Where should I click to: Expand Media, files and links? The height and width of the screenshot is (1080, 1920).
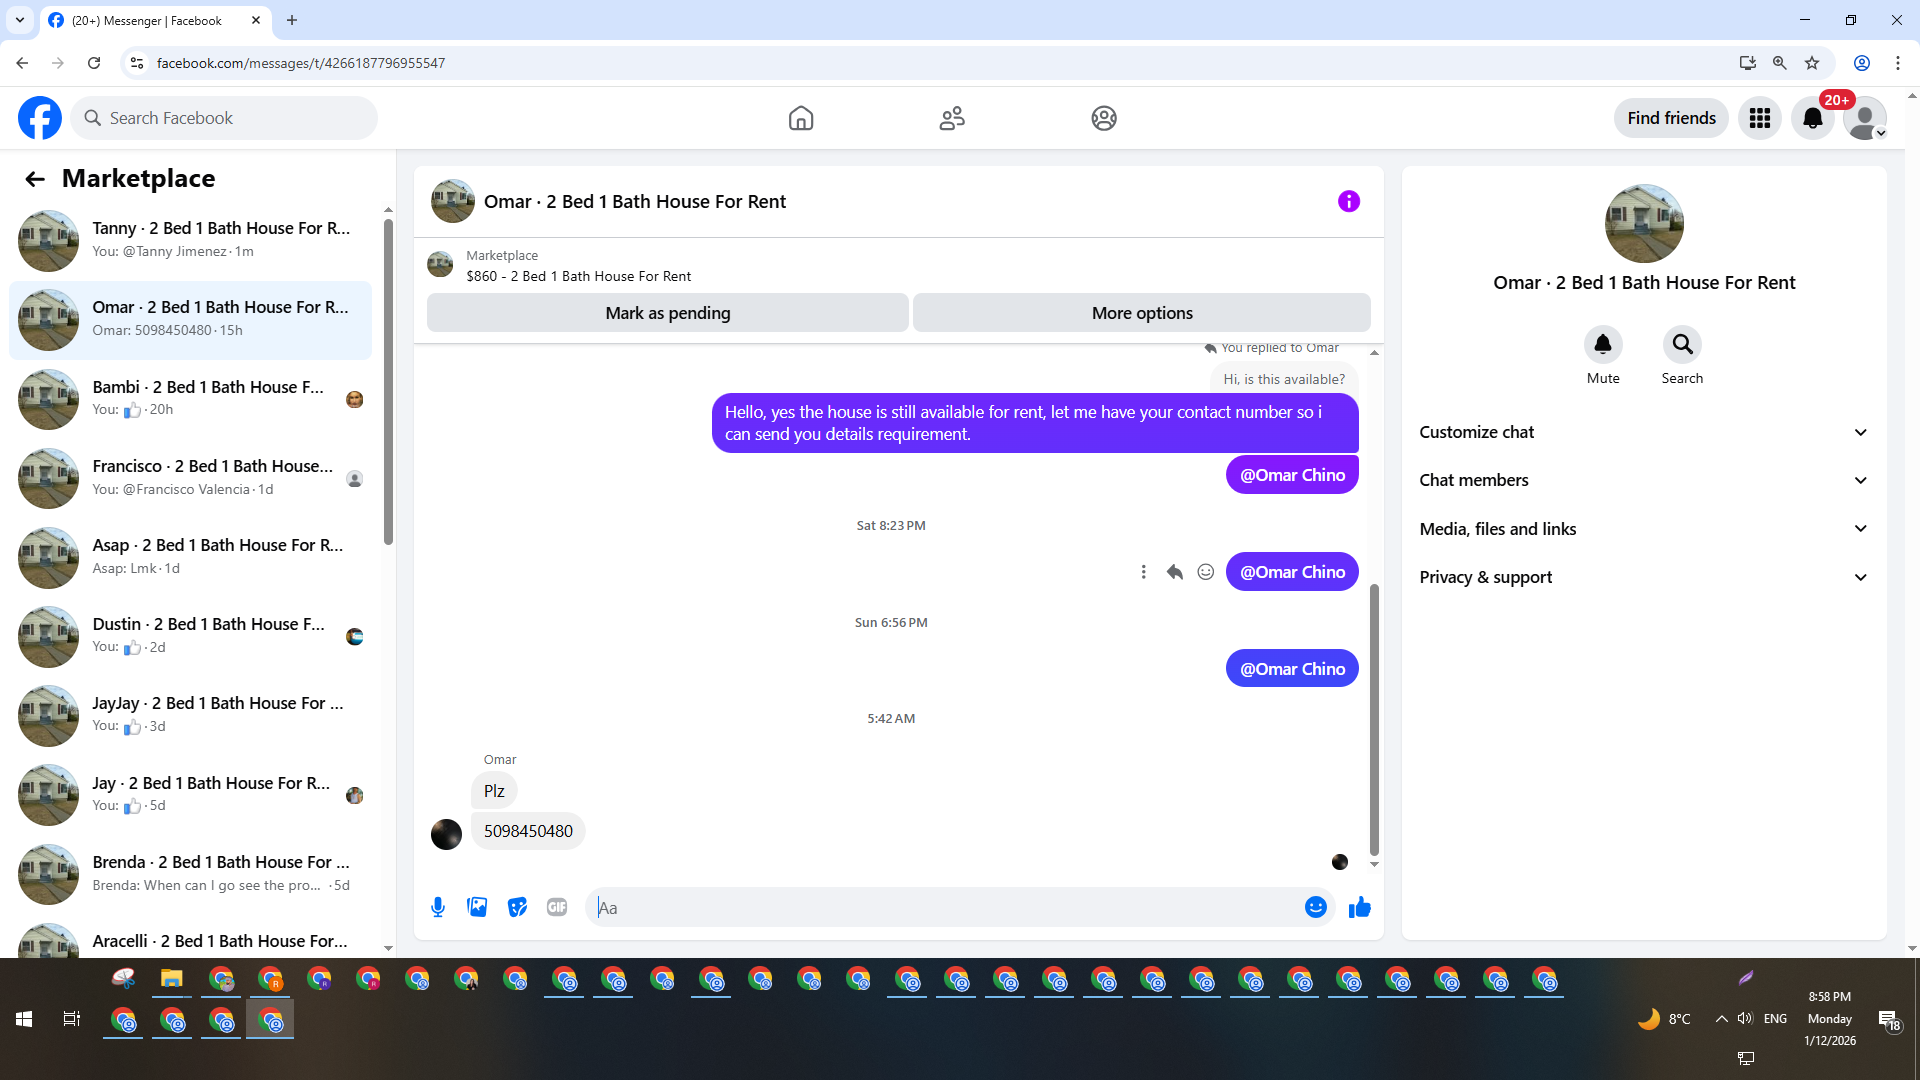click(1643, 529)
